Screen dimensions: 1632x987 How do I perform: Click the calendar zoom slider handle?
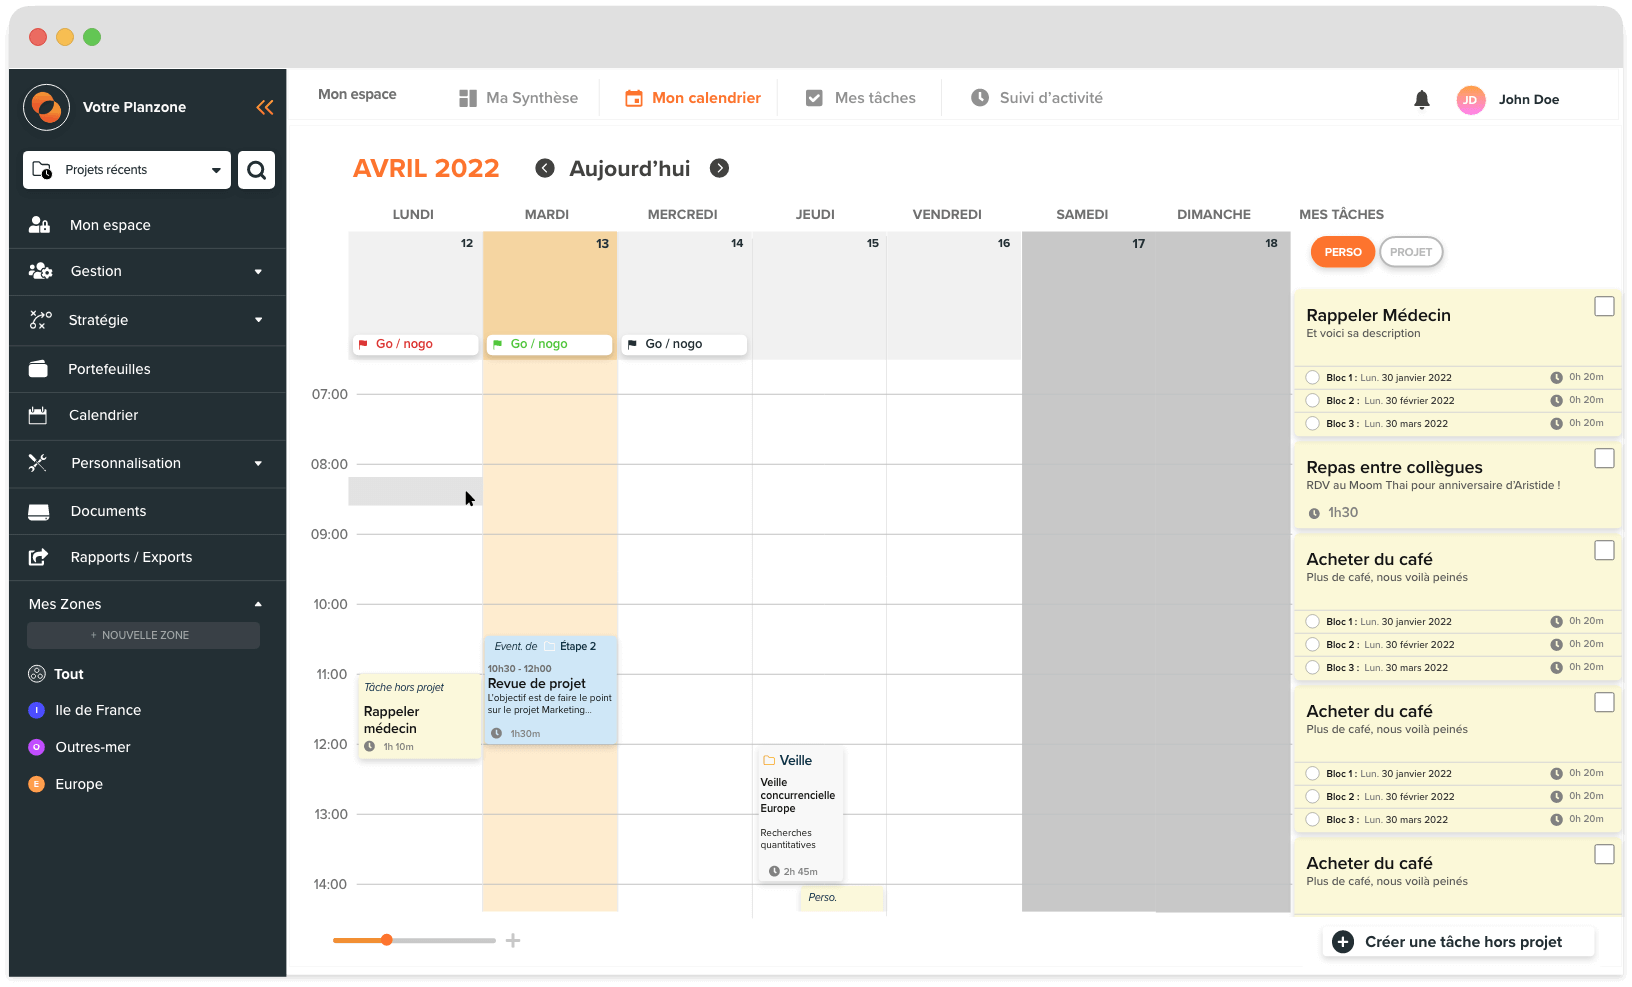(386, 940)
